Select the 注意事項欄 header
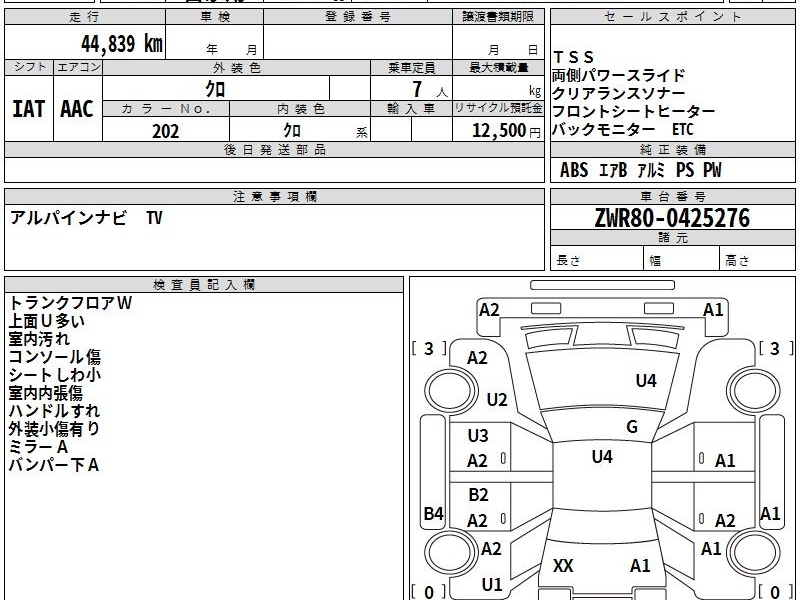 (x=275, y=196)
